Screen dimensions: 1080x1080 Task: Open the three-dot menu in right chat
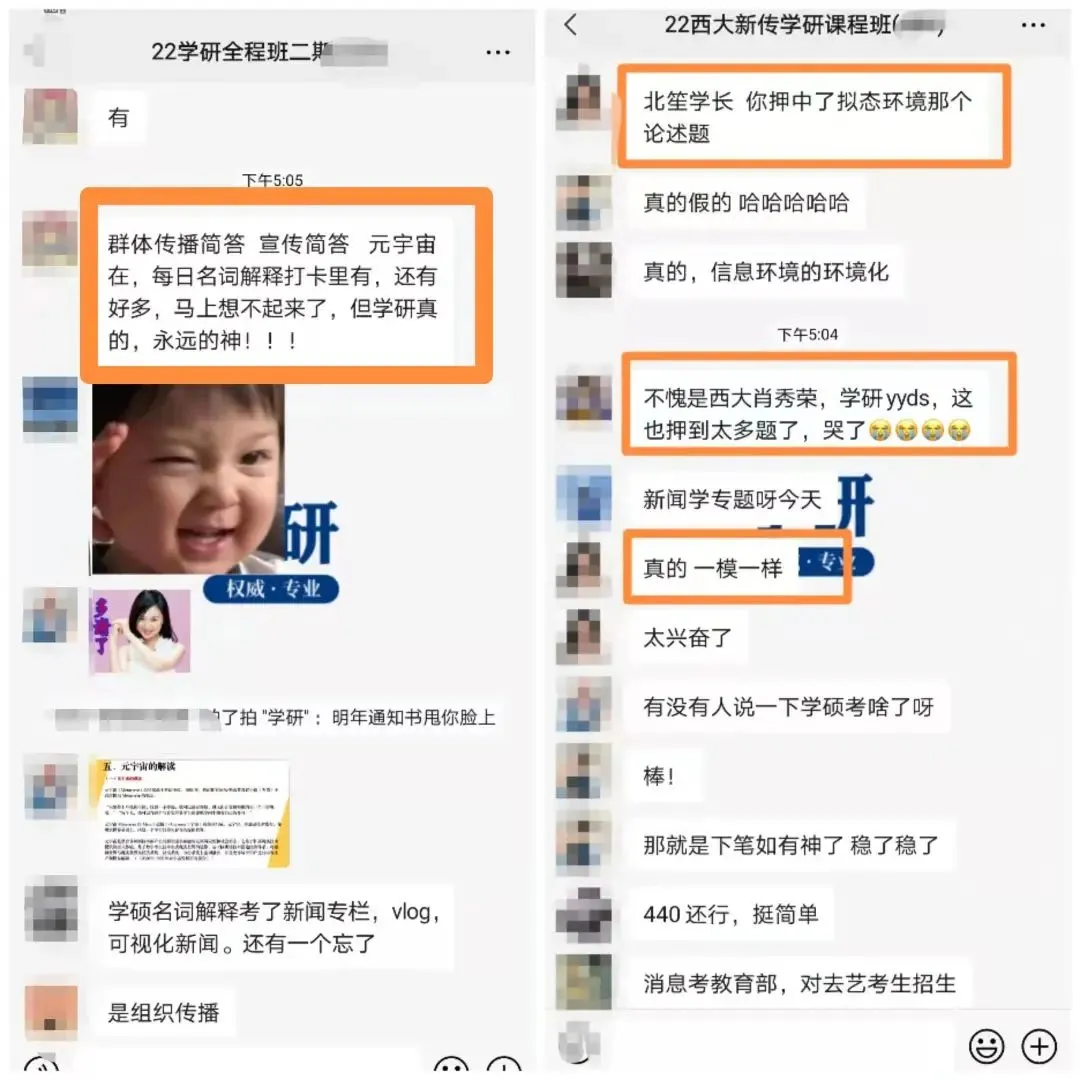click(x=1033, y=26)
